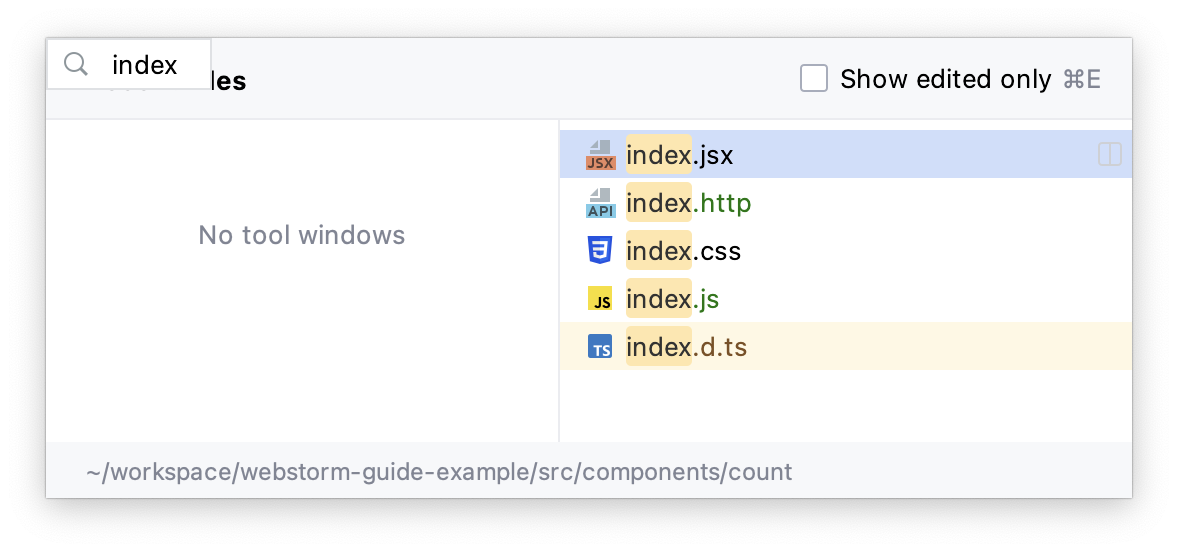The width and height of the screenshot is (1178, 552).
Task: Click the divider between the two panes
Action: tap(559, 280)
